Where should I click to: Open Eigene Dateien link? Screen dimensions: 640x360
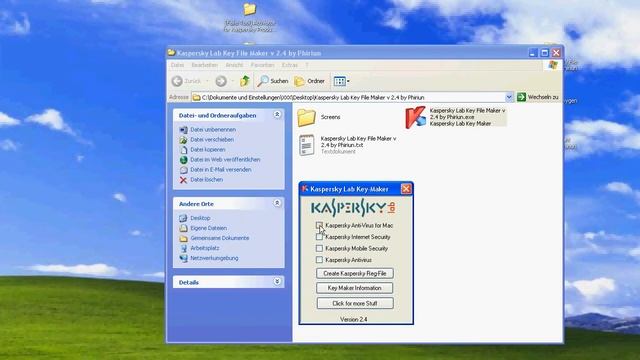(x=209, y=228)
